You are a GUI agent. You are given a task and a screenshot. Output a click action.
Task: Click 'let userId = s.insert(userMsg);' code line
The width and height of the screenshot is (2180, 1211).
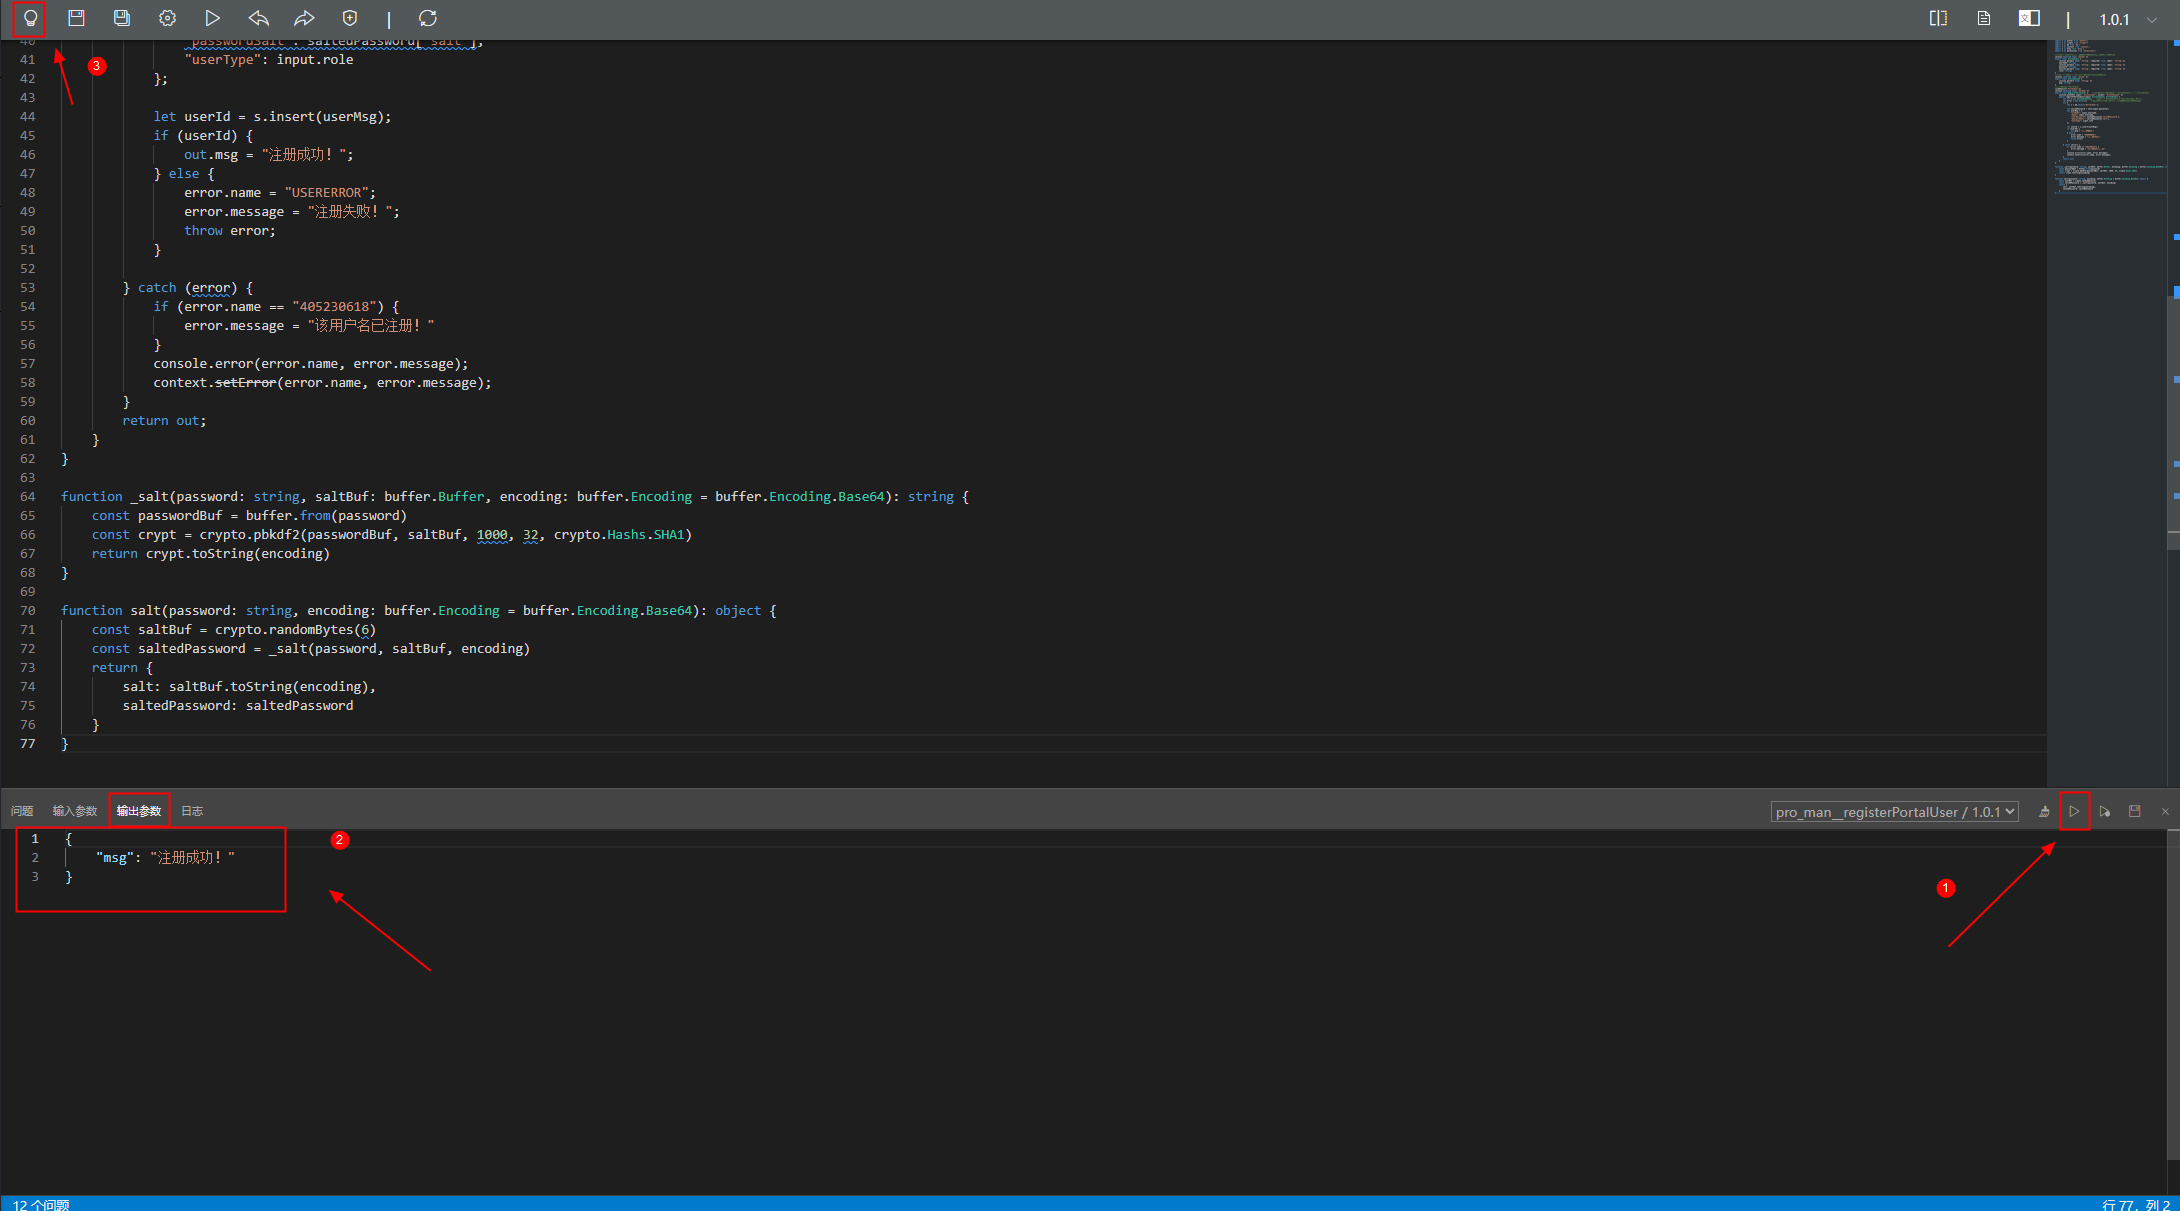pyautogui.click(x=272, y=116)
